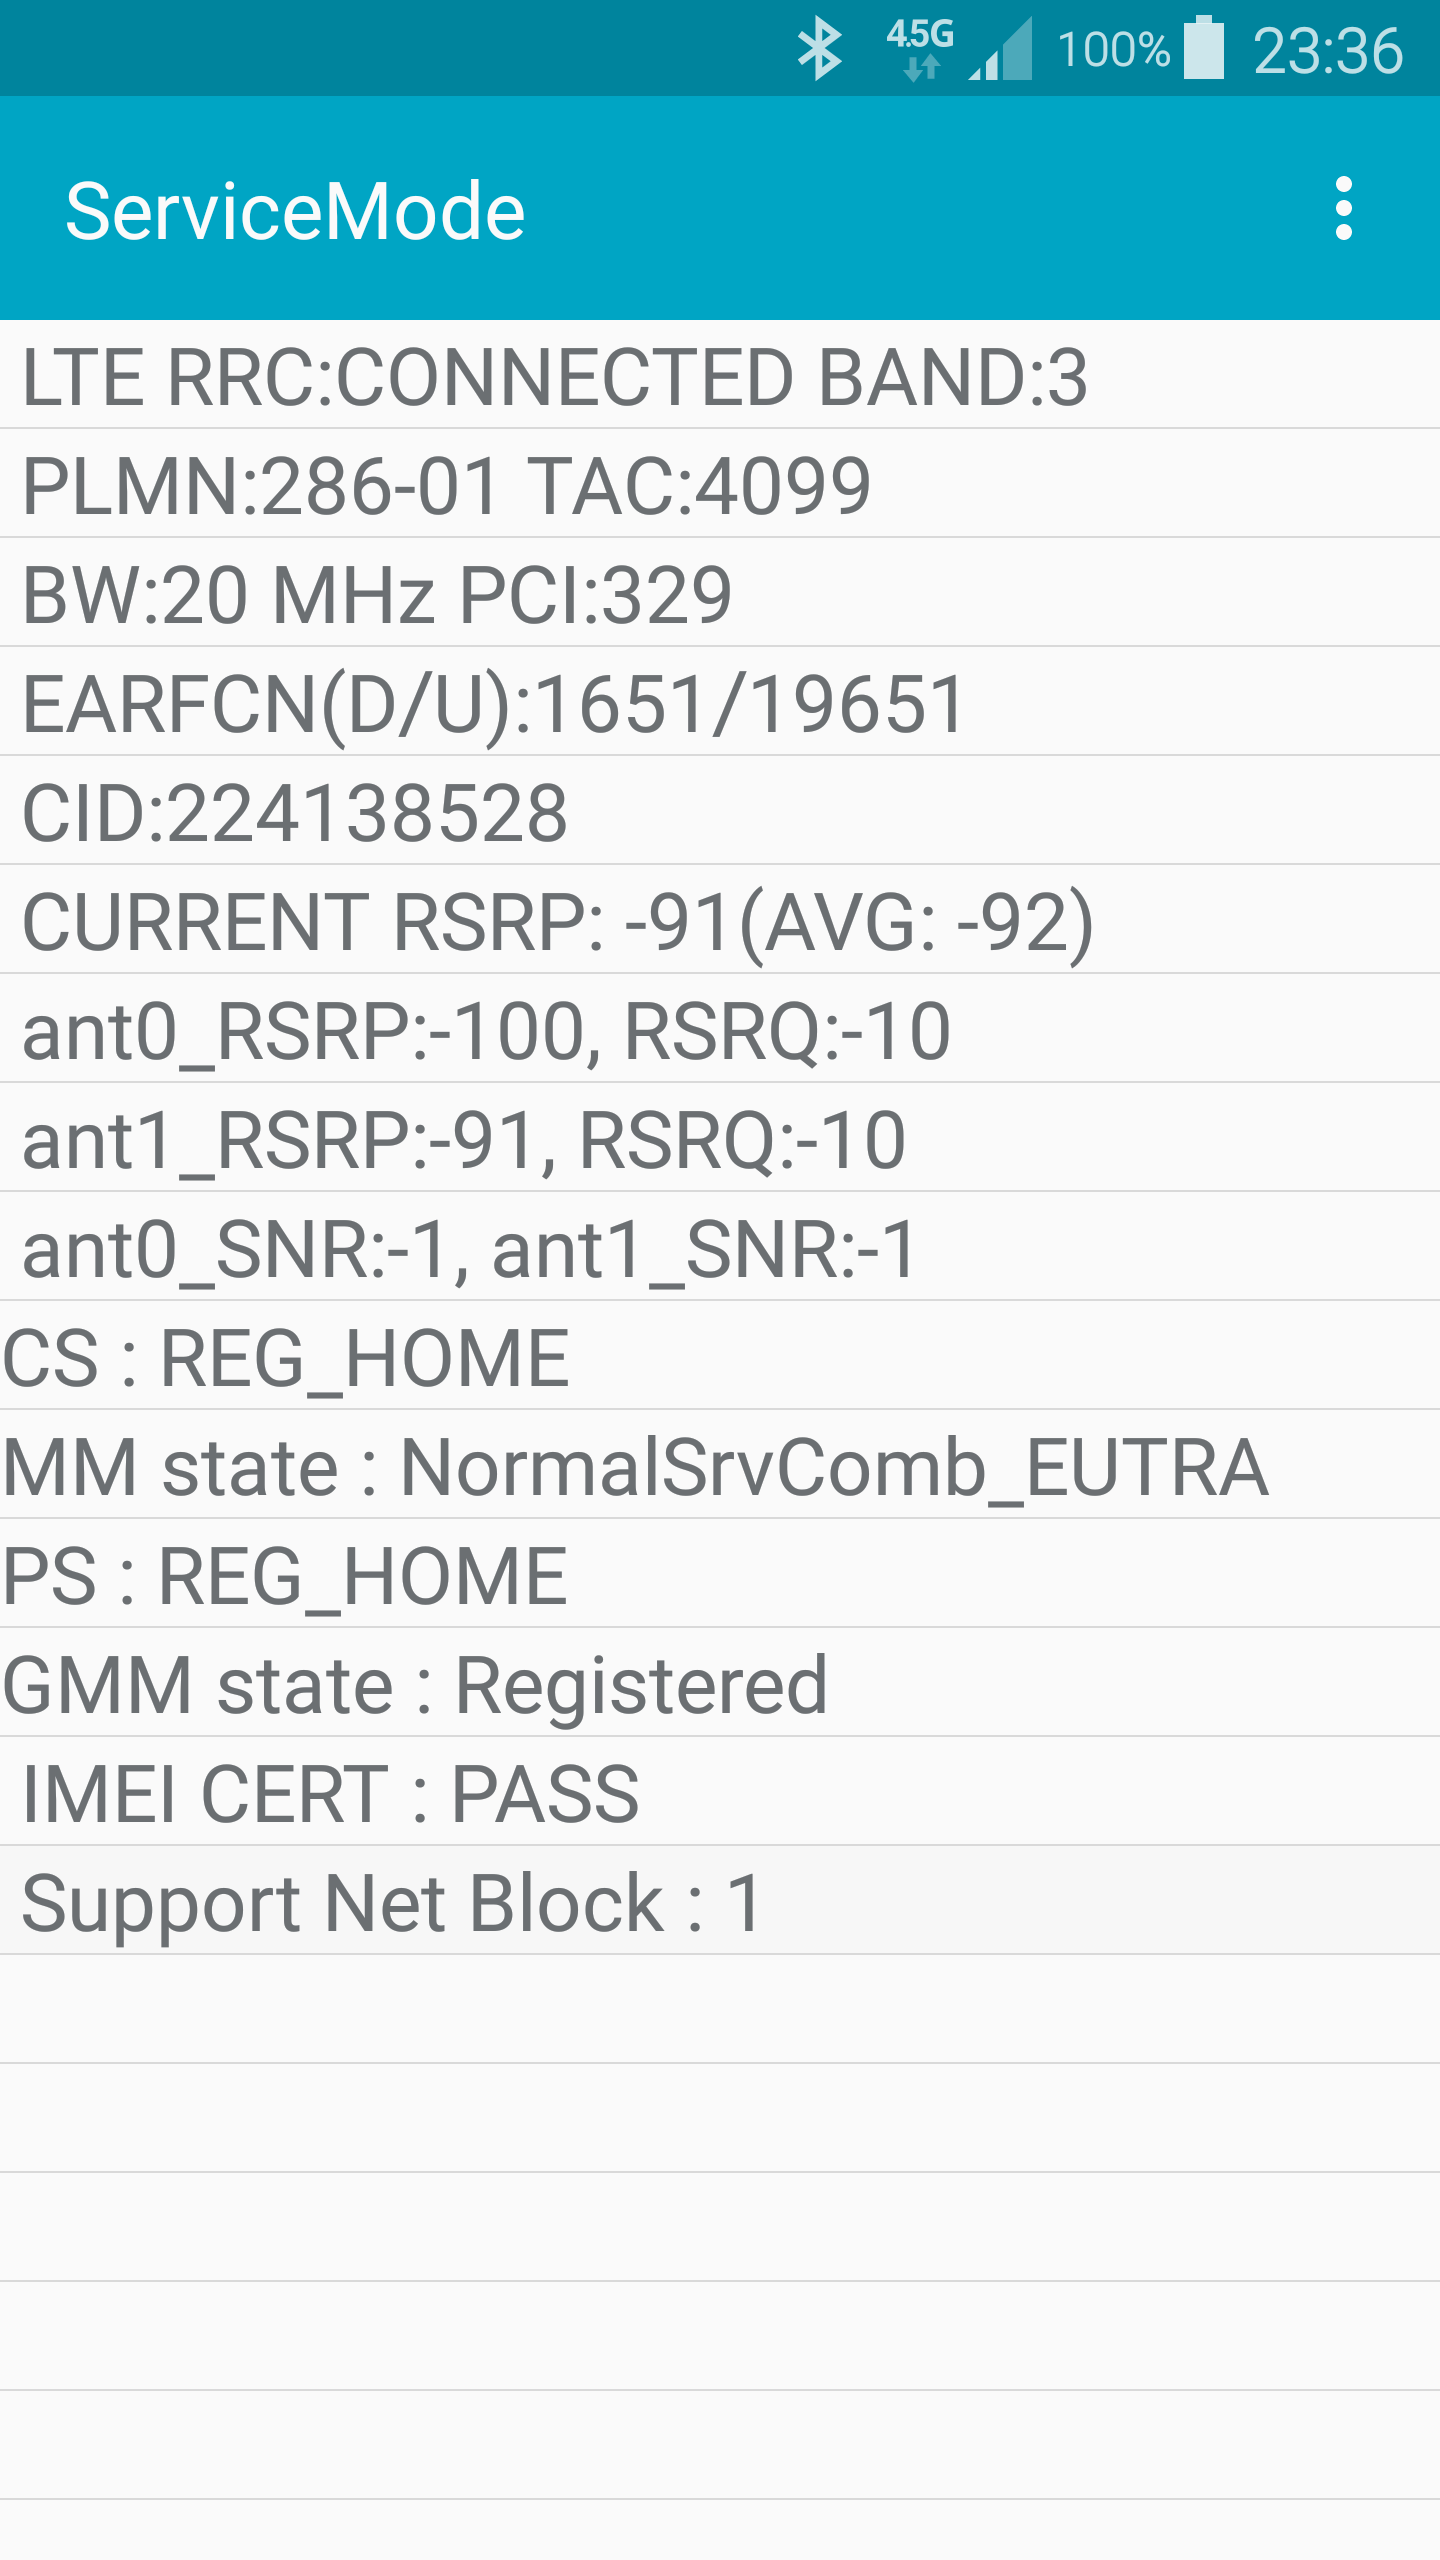Tap the Bluetooth status icon

pos(819,49)
